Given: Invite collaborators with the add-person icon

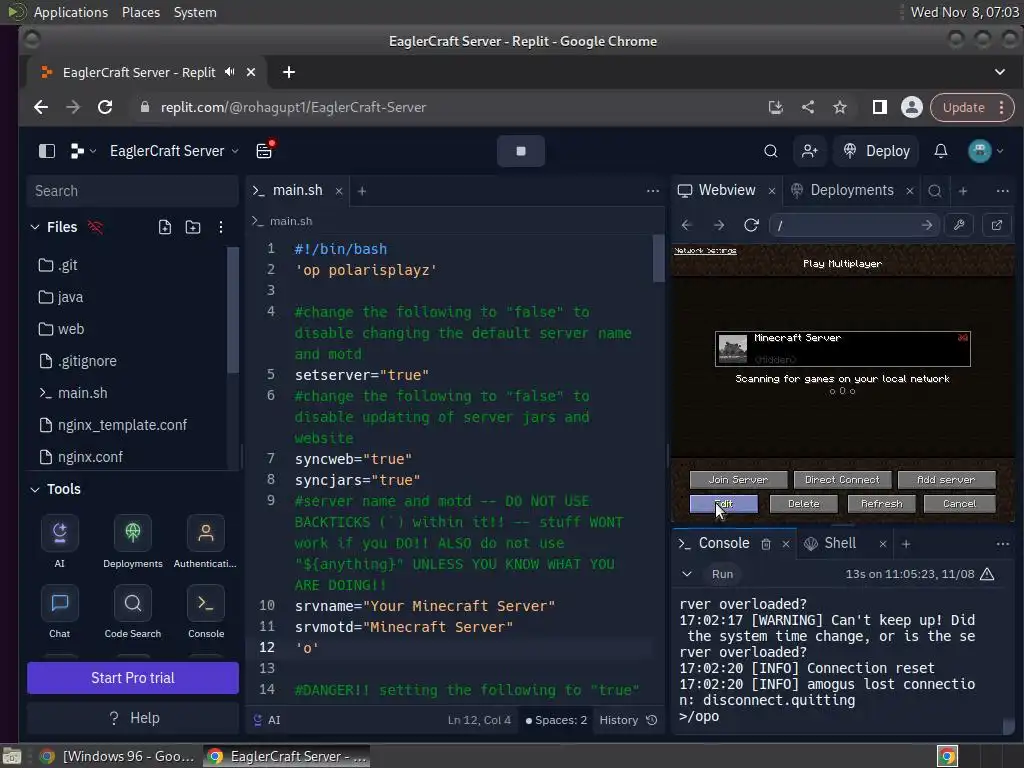Looking at the screenshot, I should (x=810, y=152).
